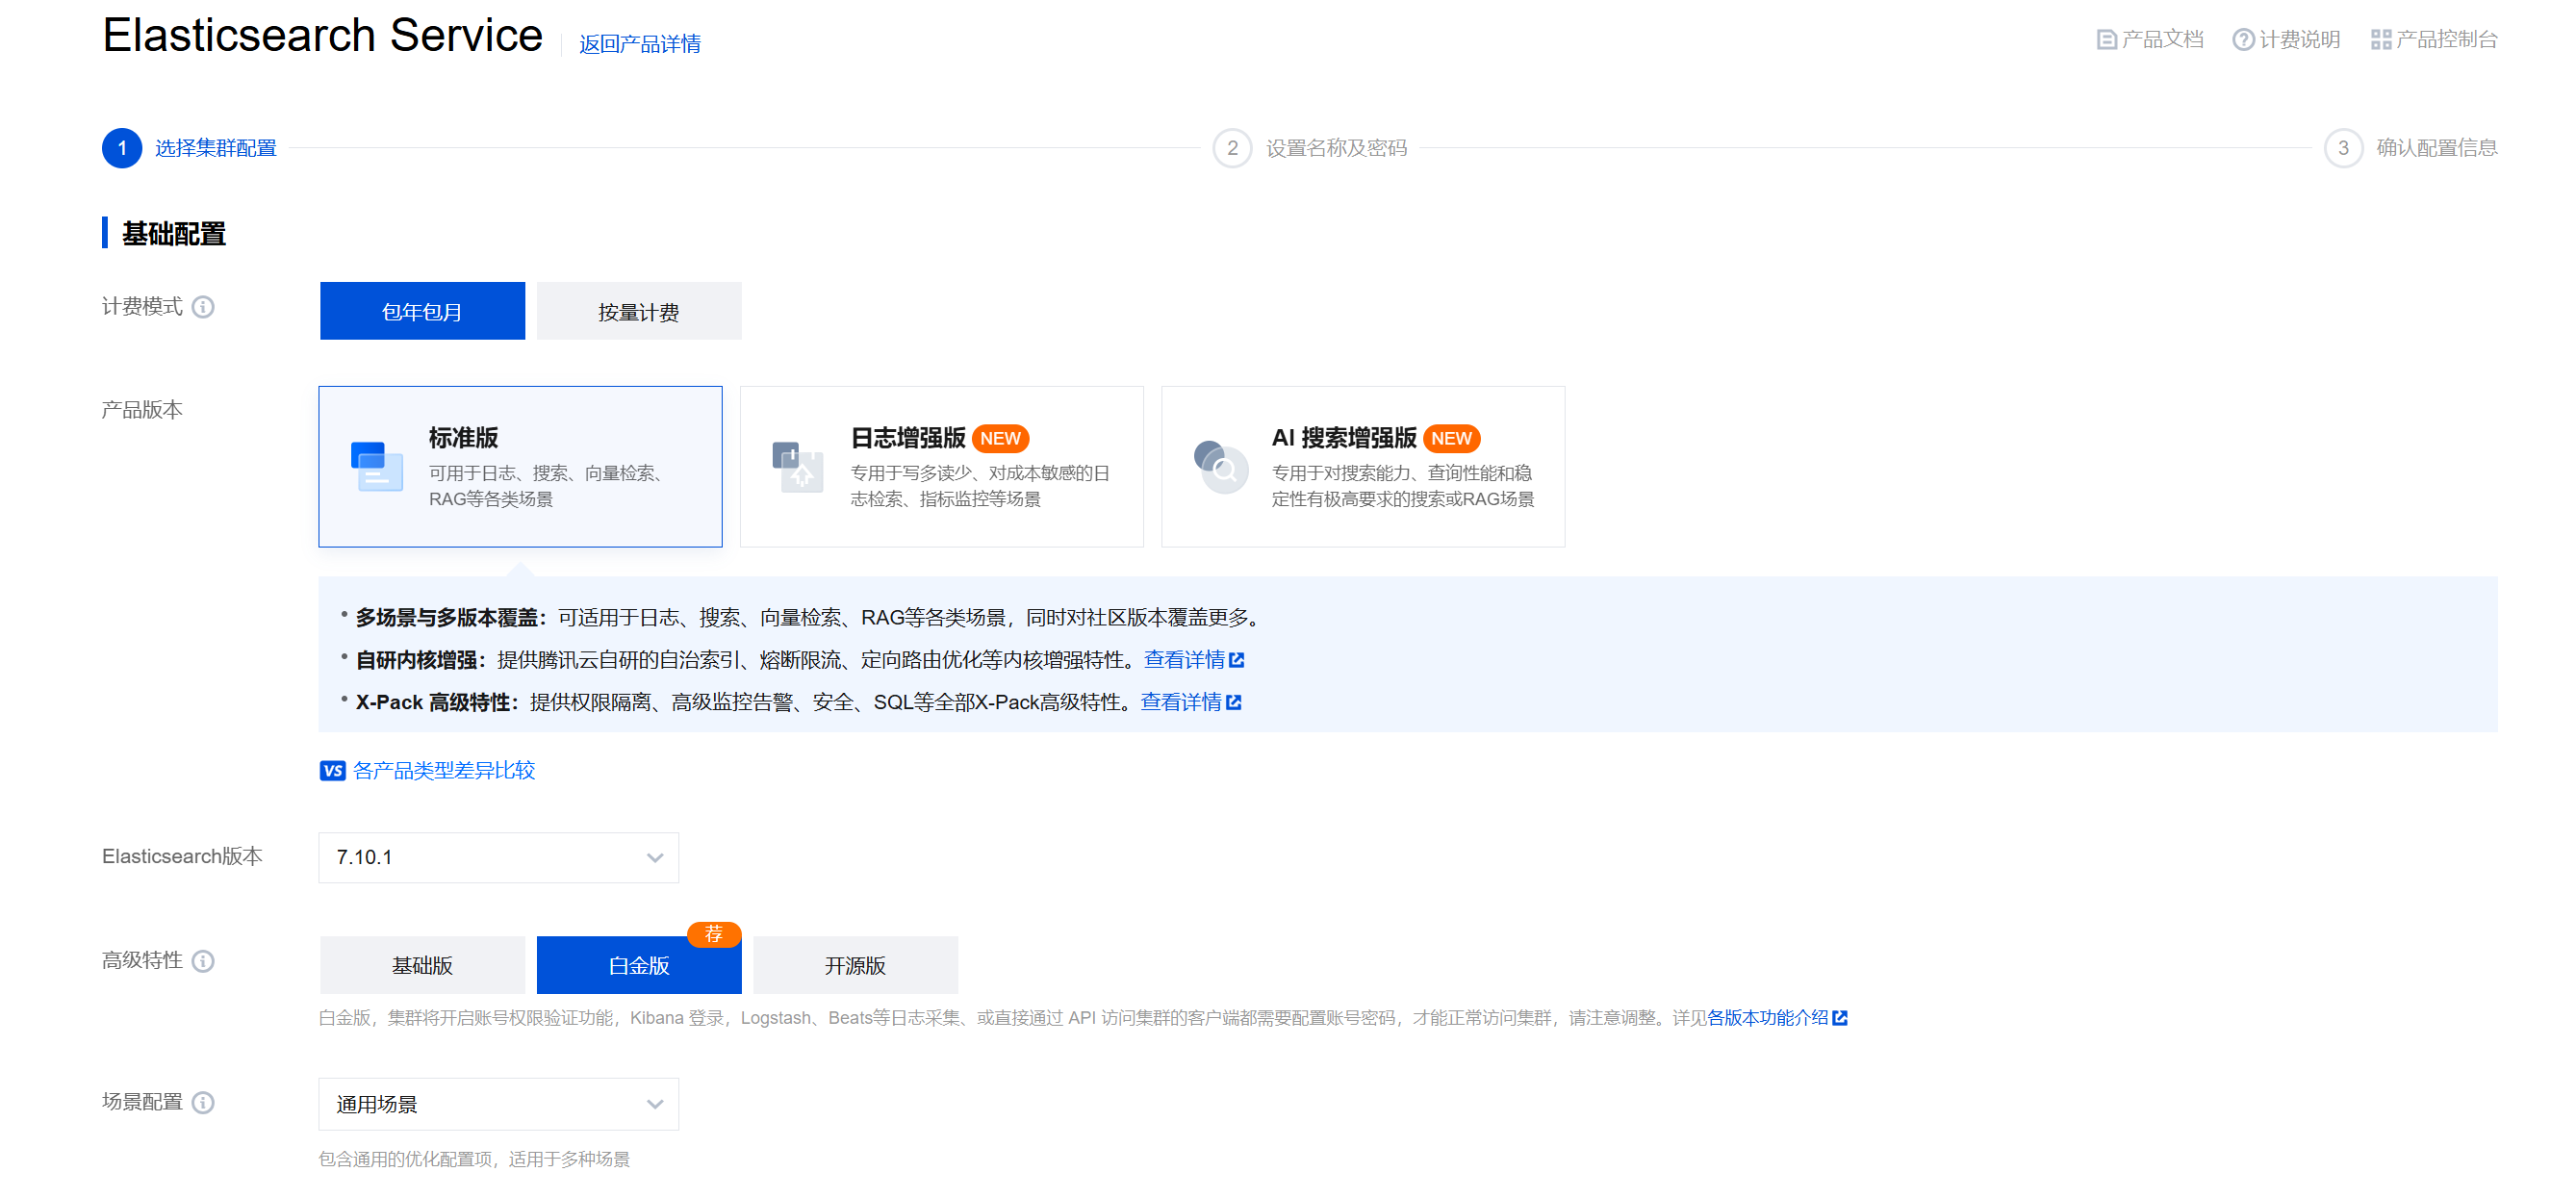Click the 基础配置 section heading
This screenshot has height=1198, width=2576.
click(174, 234)
